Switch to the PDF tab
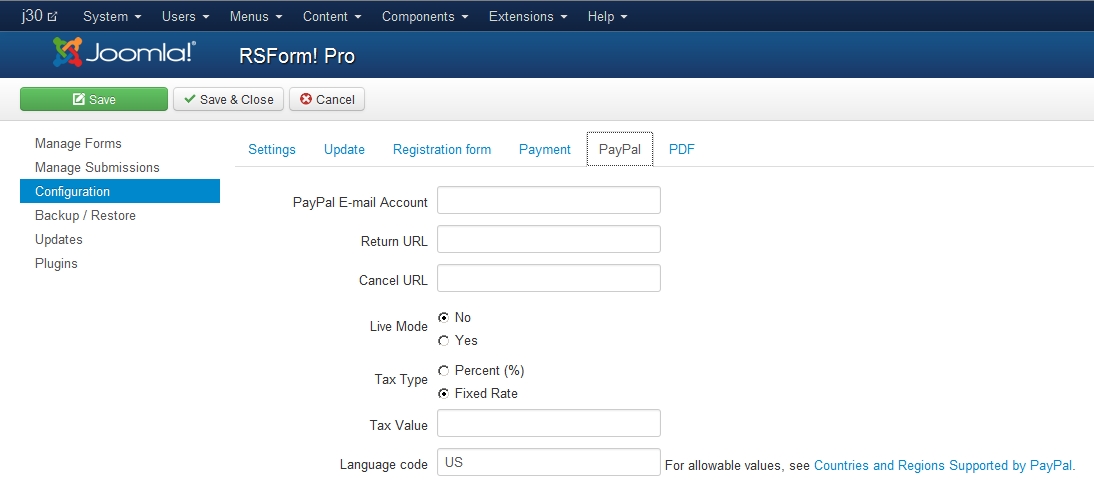 tap(682, 149)
